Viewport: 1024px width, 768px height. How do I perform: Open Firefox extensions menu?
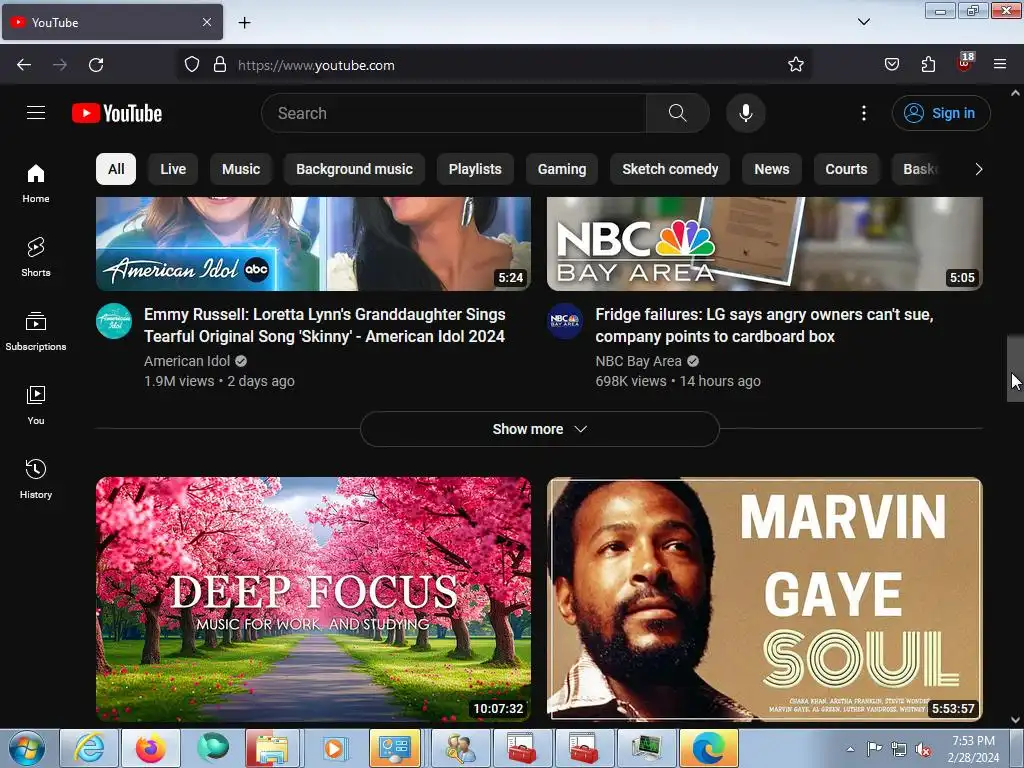[x=928, y=65]
